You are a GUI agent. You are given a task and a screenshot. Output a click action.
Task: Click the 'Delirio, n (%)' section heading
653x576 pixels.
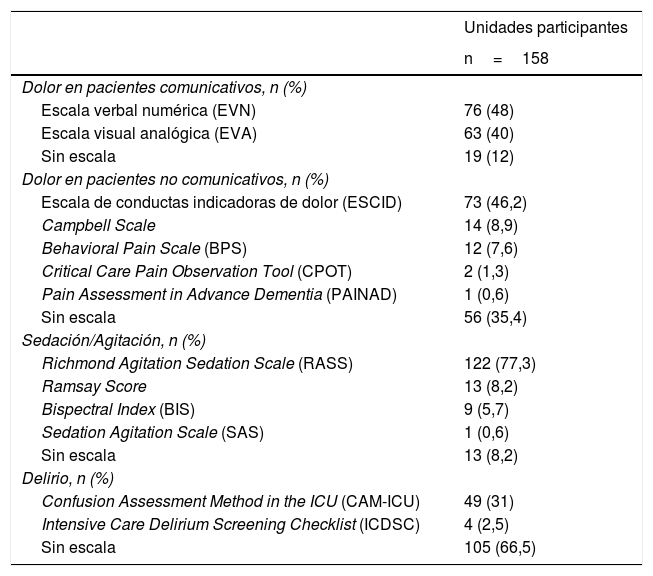68,479
